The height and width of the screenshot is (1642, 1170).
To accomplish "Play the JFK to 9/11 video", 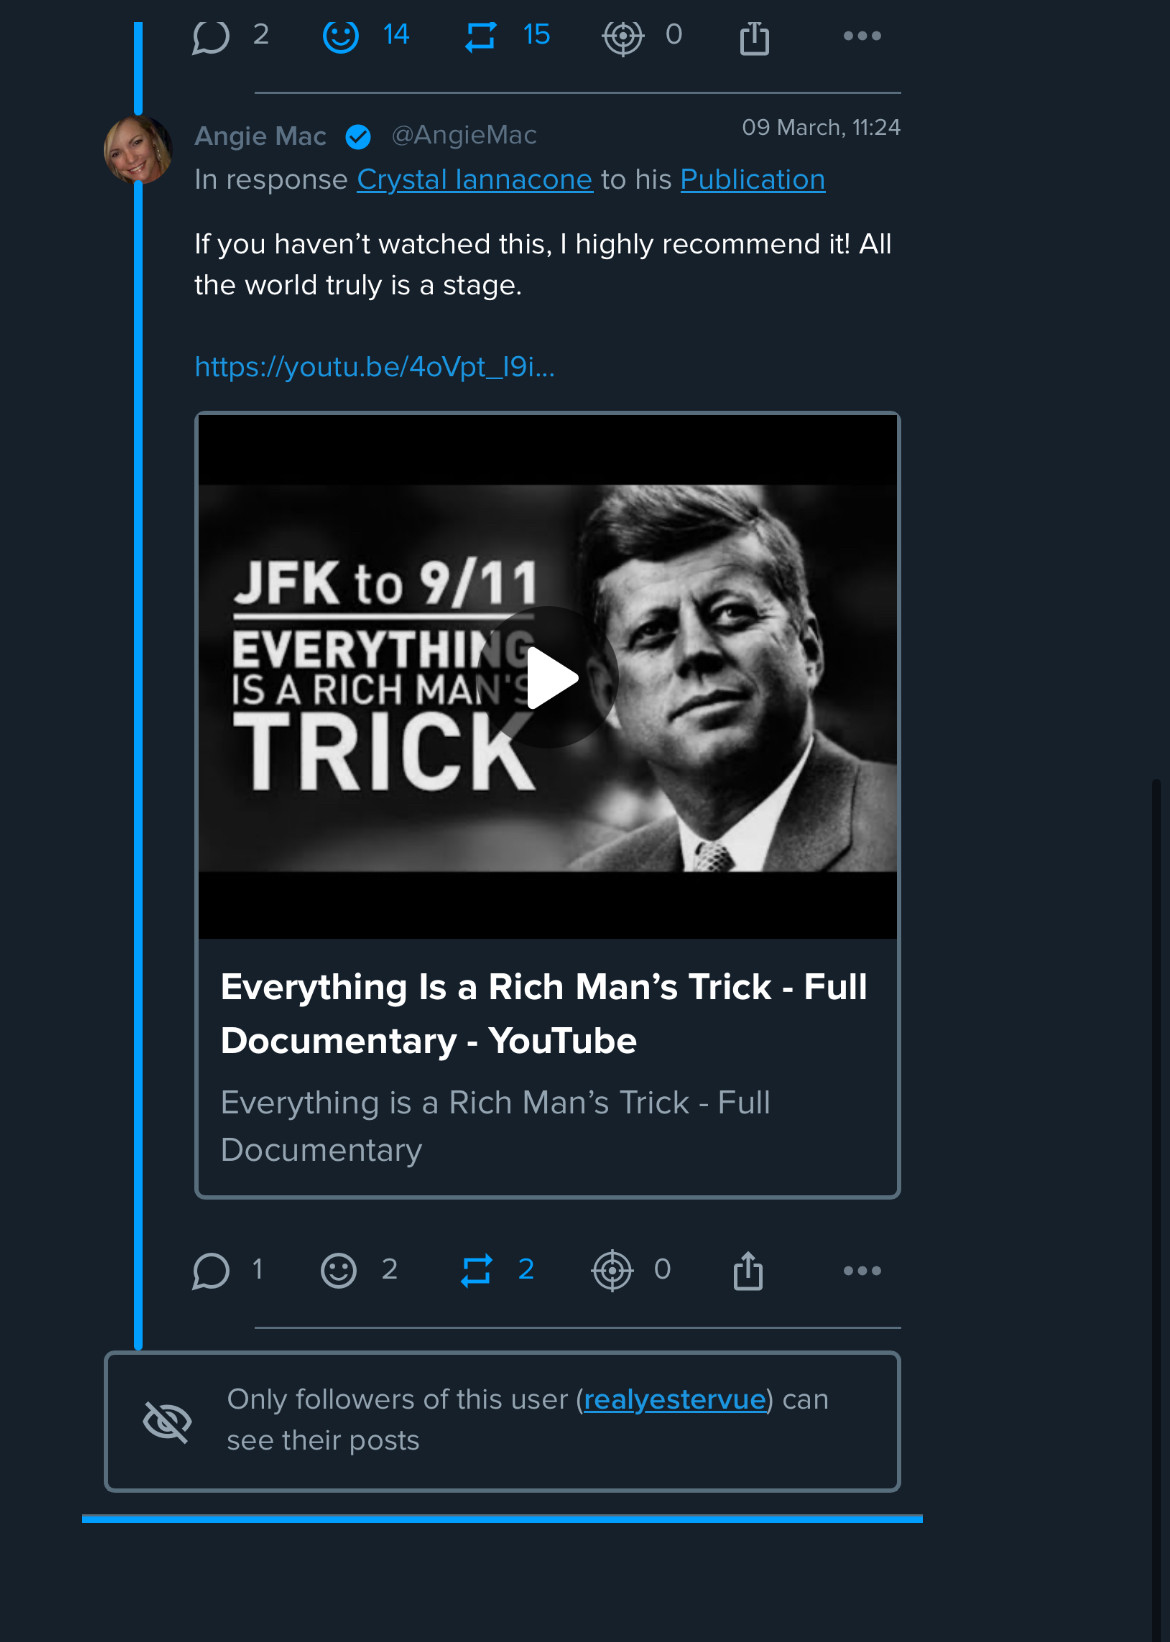I will [x=548, y=678].
